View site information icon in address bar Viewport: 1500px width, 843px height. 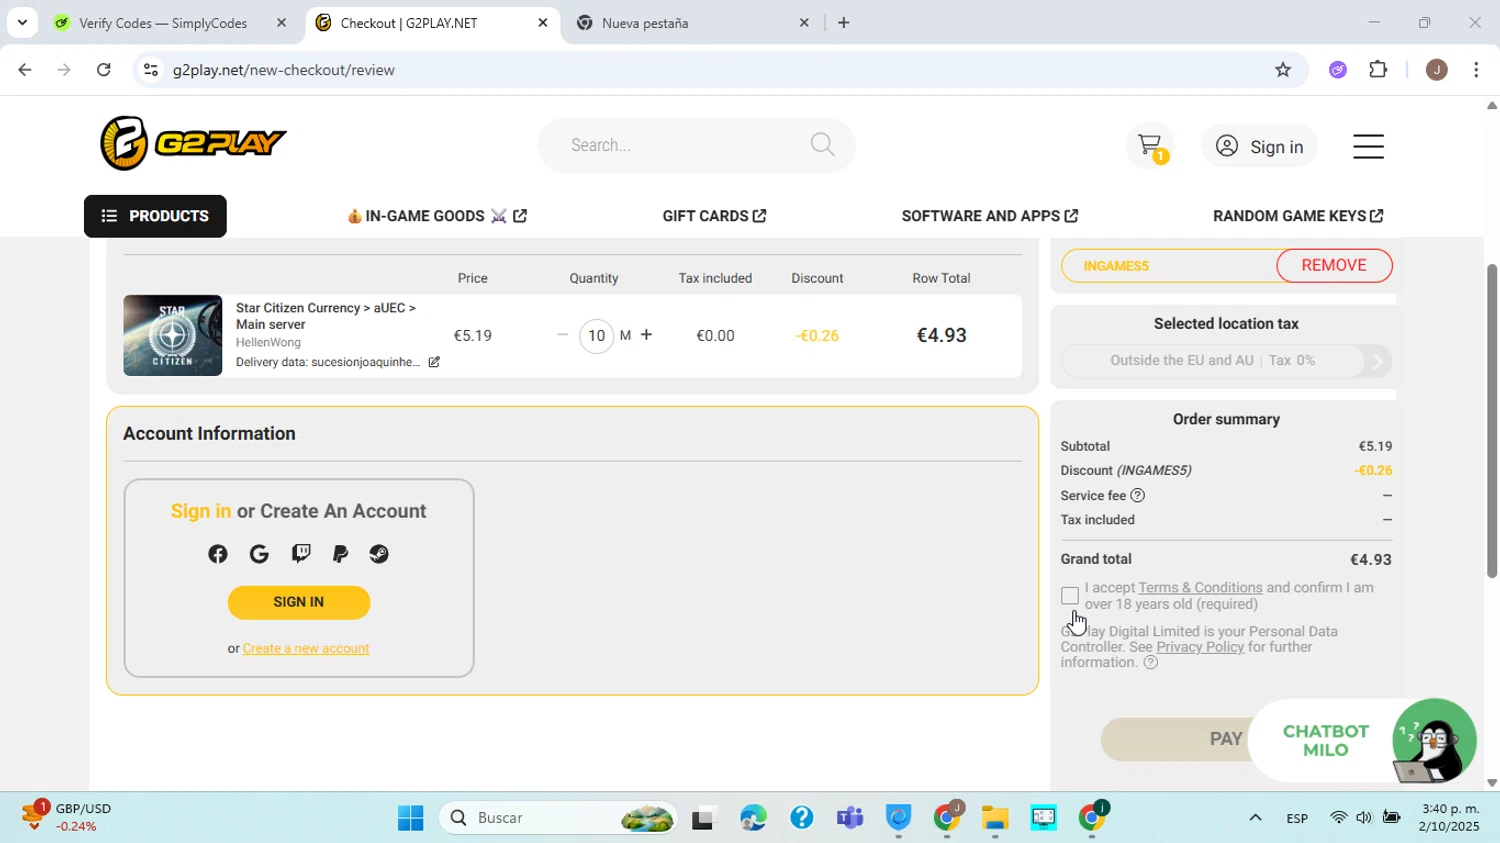pos(151,70)
